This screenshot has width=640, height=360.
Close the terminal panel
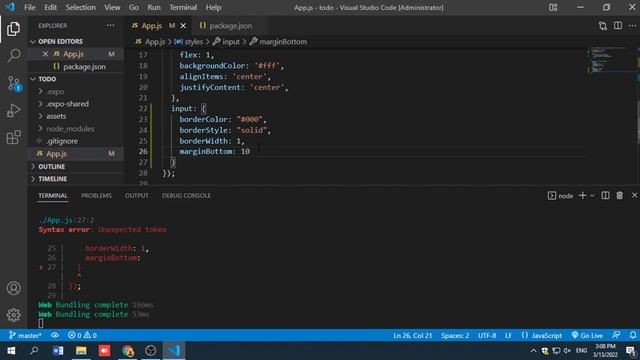click(634, 196)
